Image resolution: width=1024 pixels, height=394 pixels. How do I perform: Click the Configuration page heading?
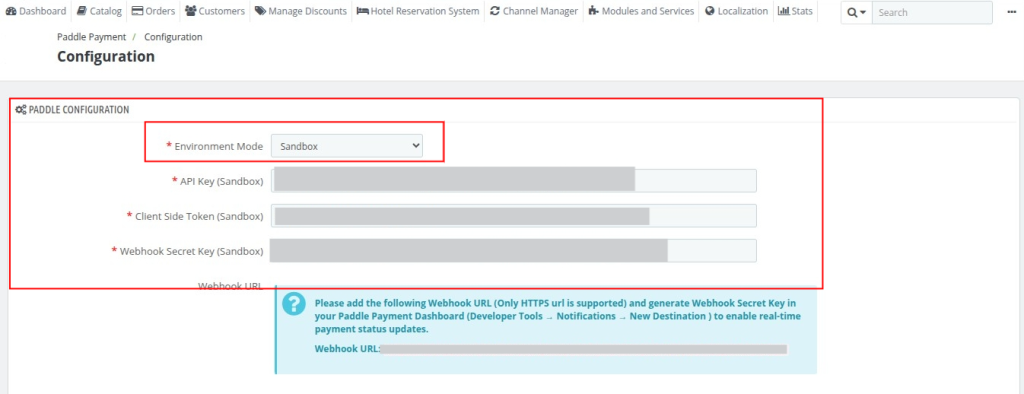click(x=106, y=57)
